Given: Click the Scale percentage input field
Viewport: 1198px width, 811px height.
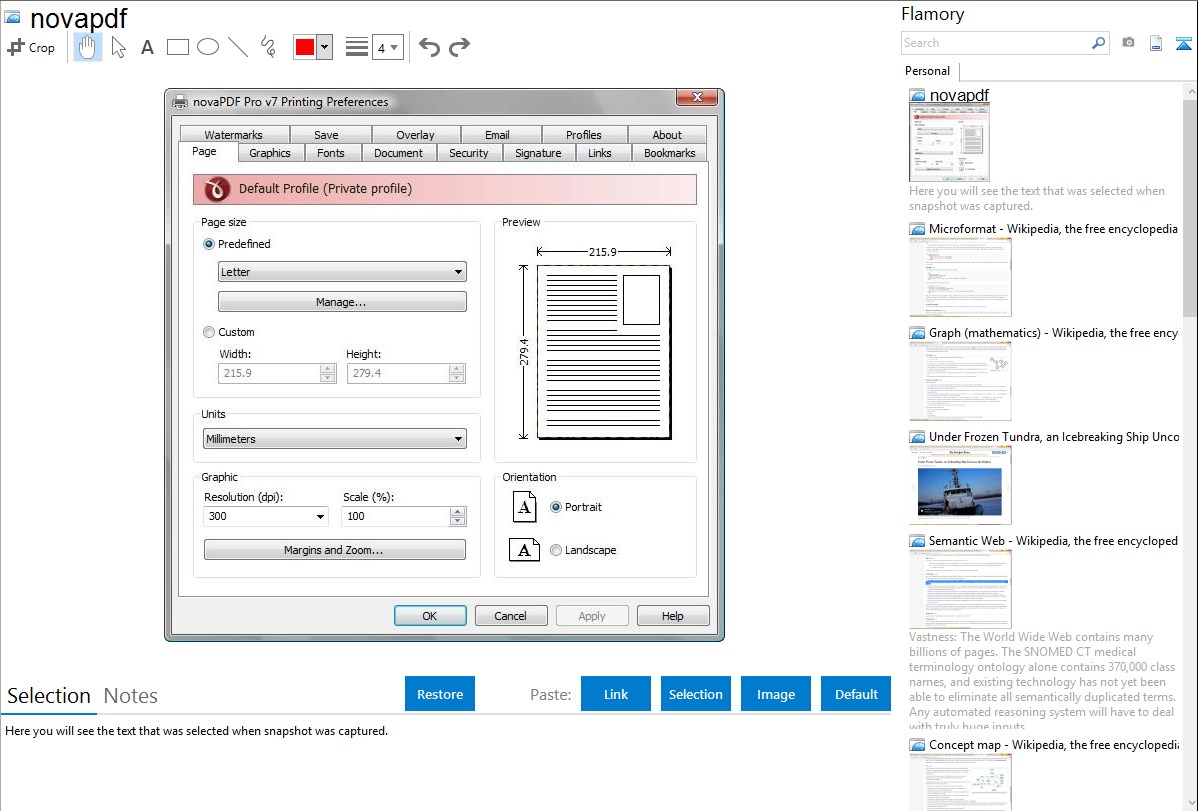Looking at the screenshot, I should click(396, 516).
